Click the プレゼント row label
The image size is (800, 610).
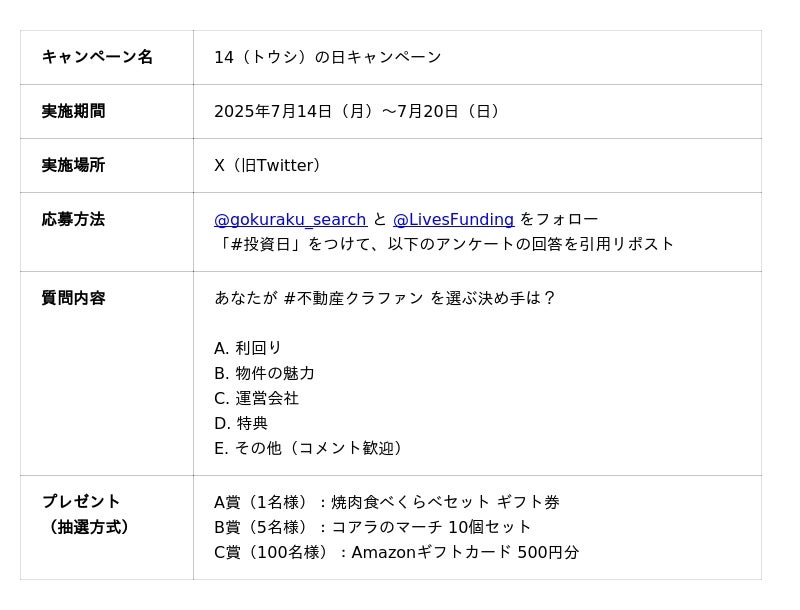tap(81, 501)
